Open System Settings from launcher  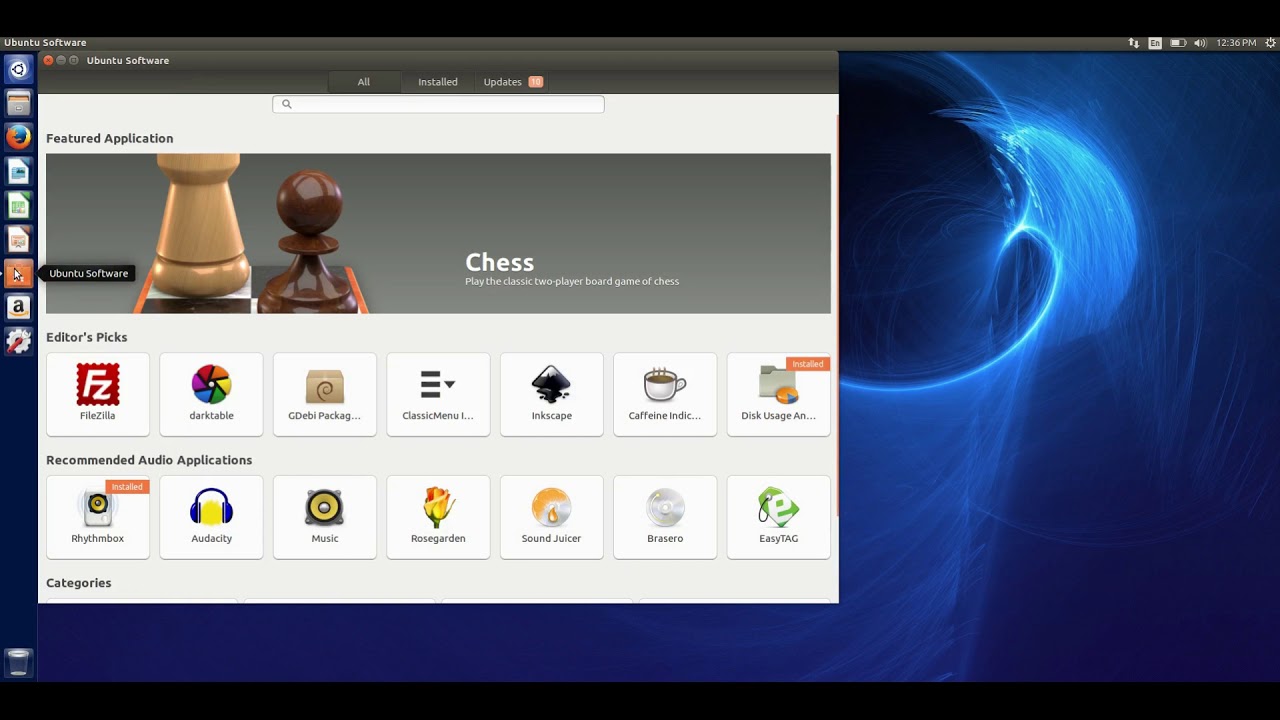pyautogui.click(x=18, y=342)
